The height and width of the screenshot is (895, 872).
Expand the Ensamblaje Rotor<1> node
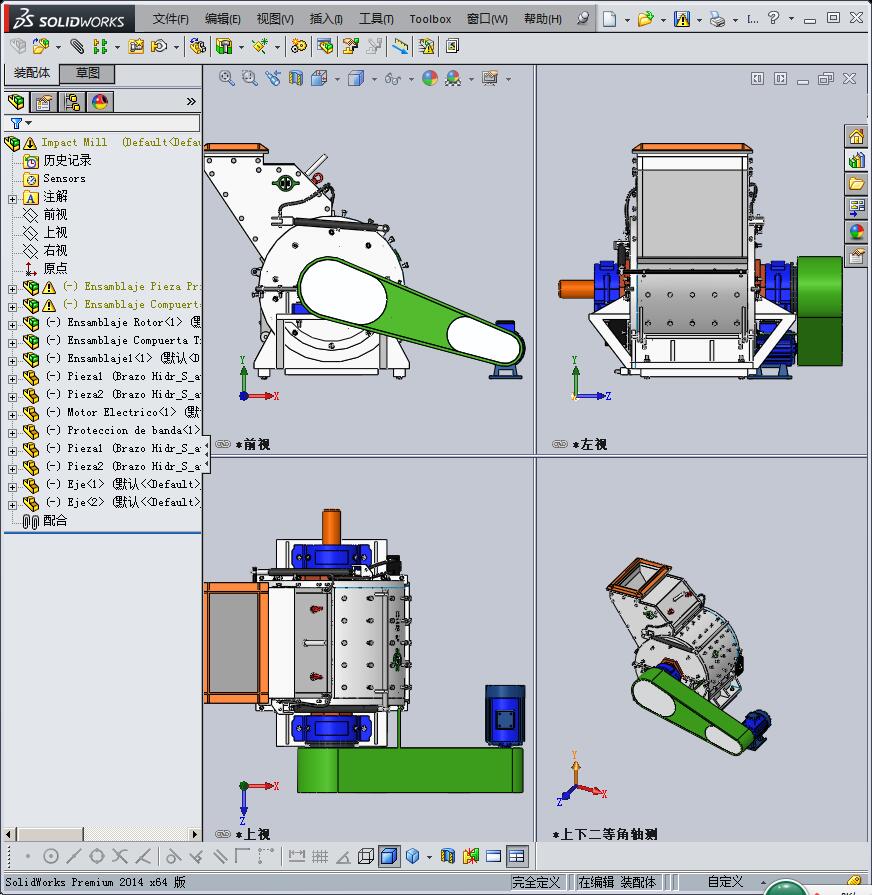tap(12, 325)
